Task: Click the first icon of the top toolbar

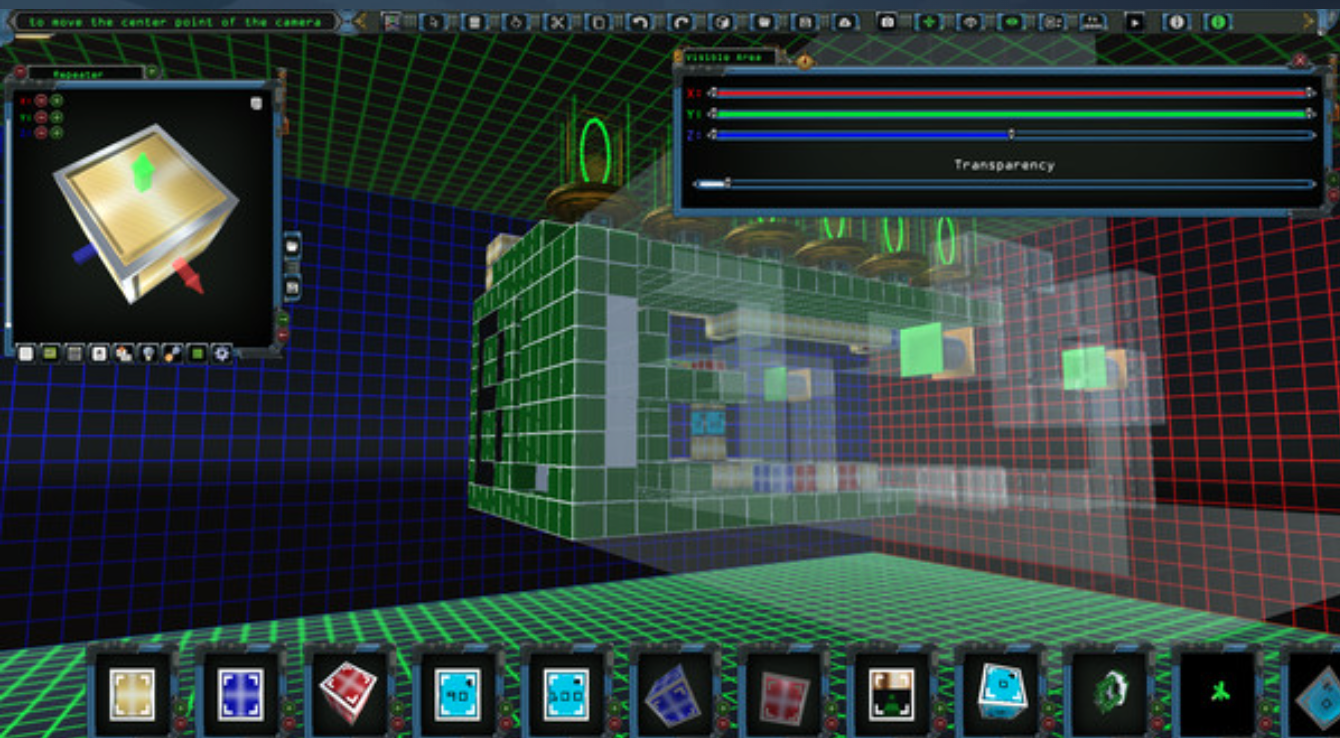Action: click(x=392, y=21)
